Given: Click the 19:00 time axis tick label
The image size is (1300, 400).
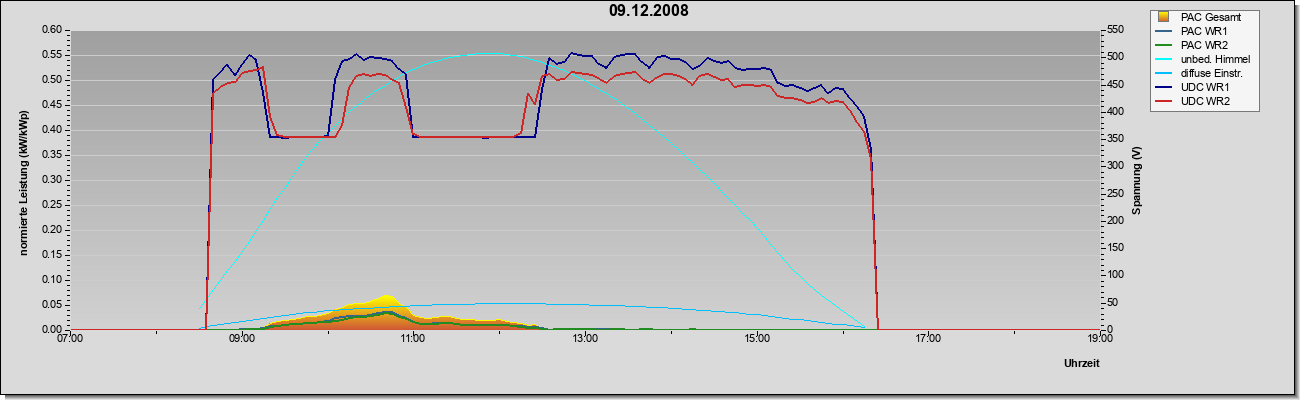Looking at the screenshot, I should point(1100,340).
